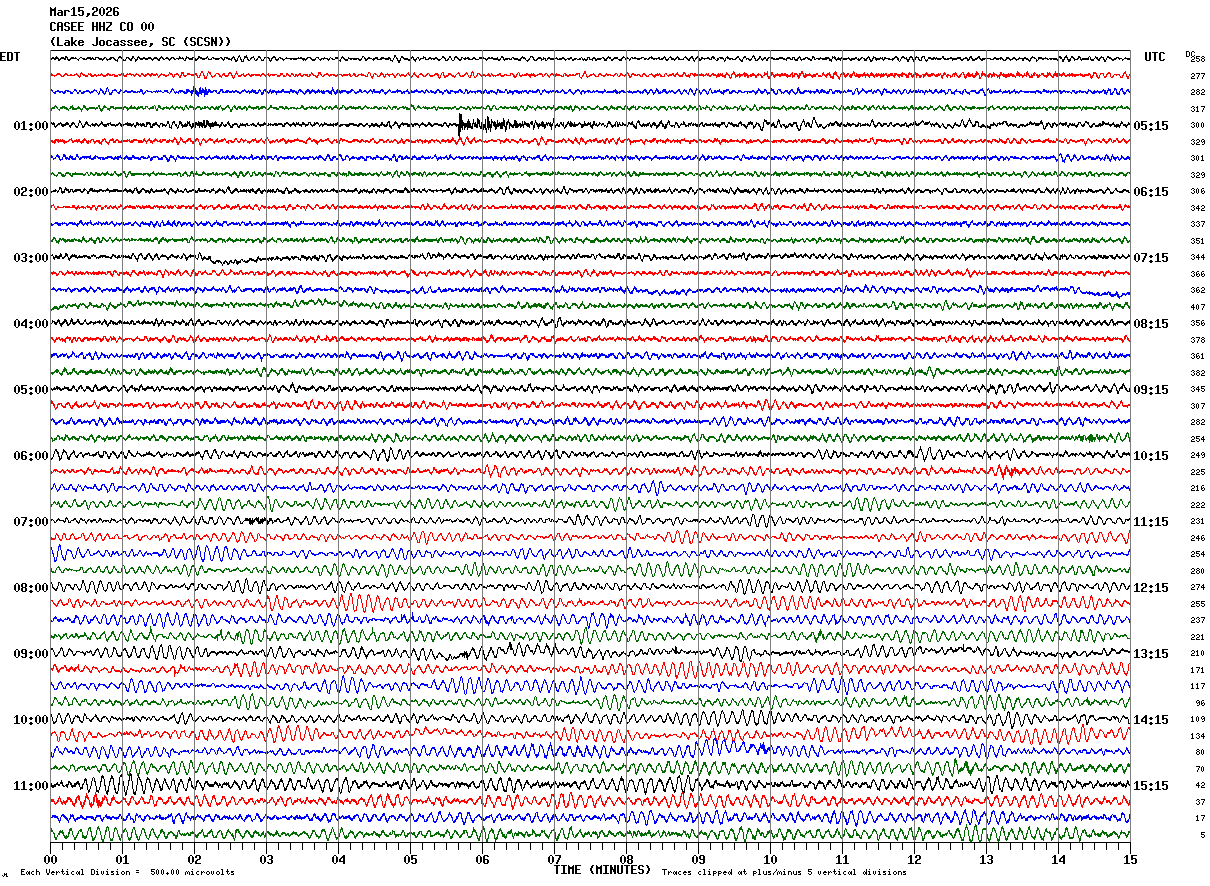Click minute axis tick label '12'
The height and width of the screenshot is (886, 1210).
(x=914, y=859)
